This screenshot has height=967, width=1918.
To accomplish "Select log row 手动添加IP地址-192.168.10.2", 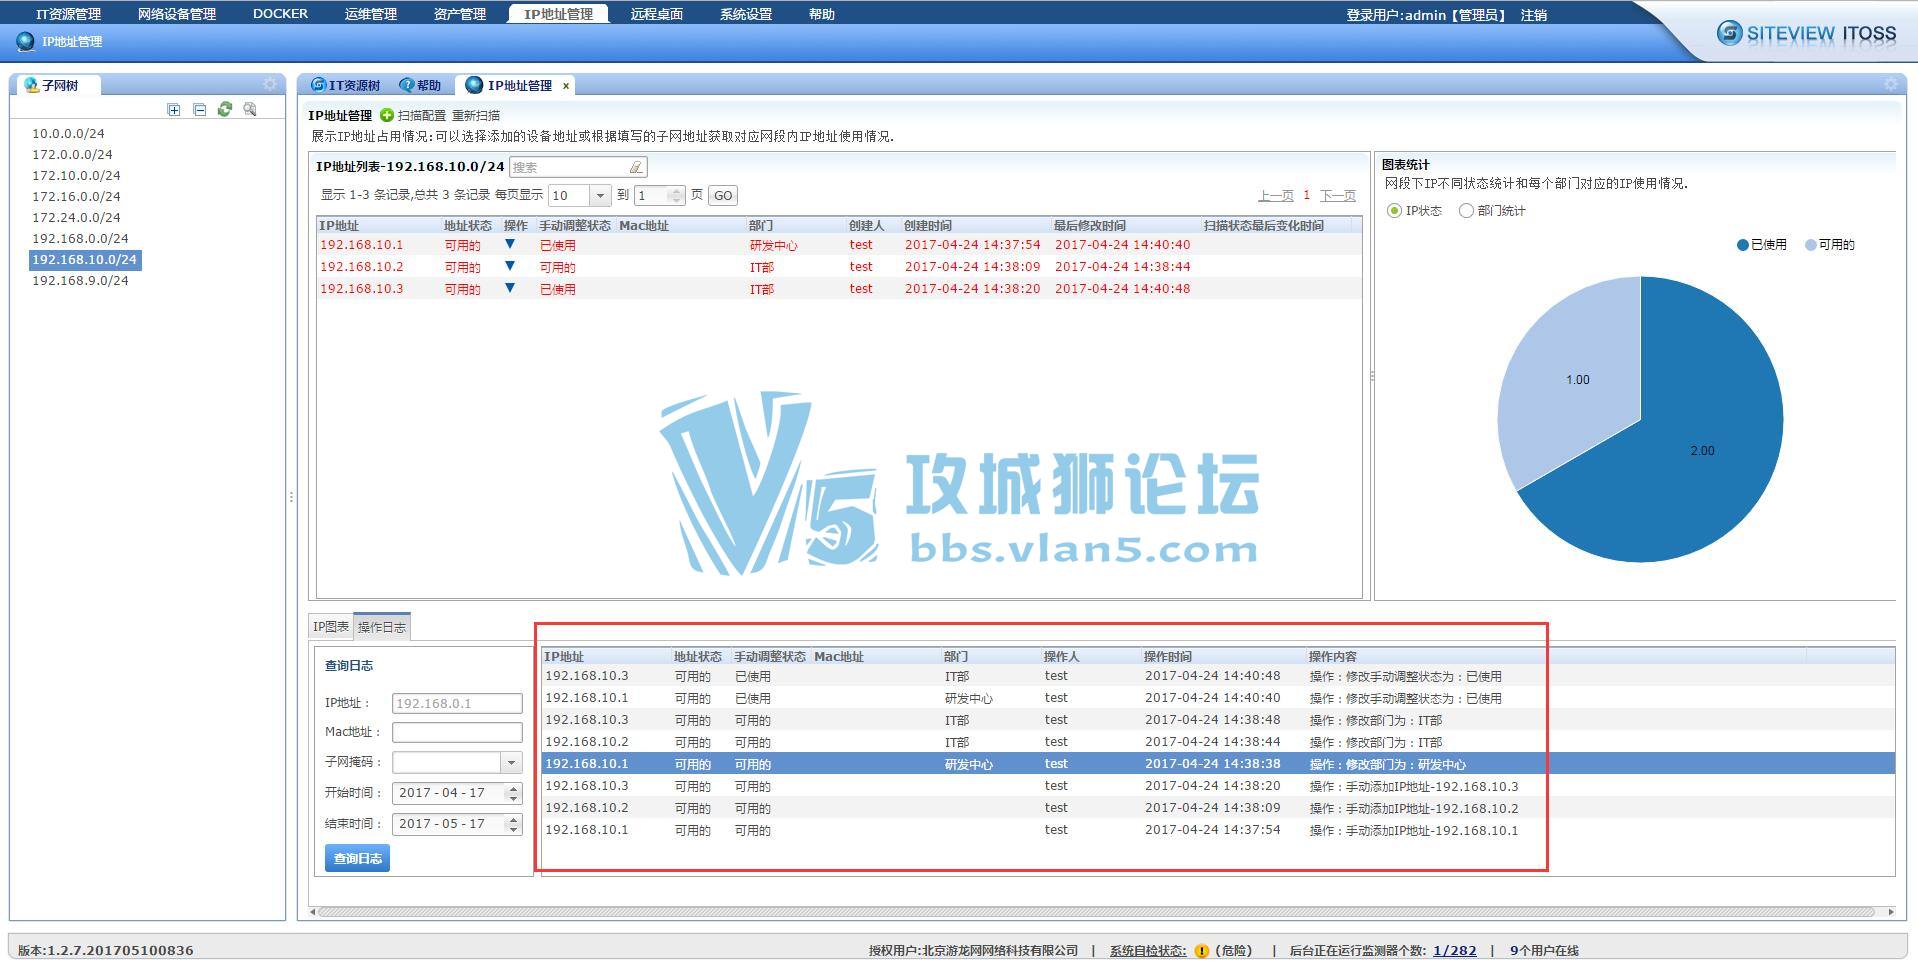I will click(x=1218, y=808).
